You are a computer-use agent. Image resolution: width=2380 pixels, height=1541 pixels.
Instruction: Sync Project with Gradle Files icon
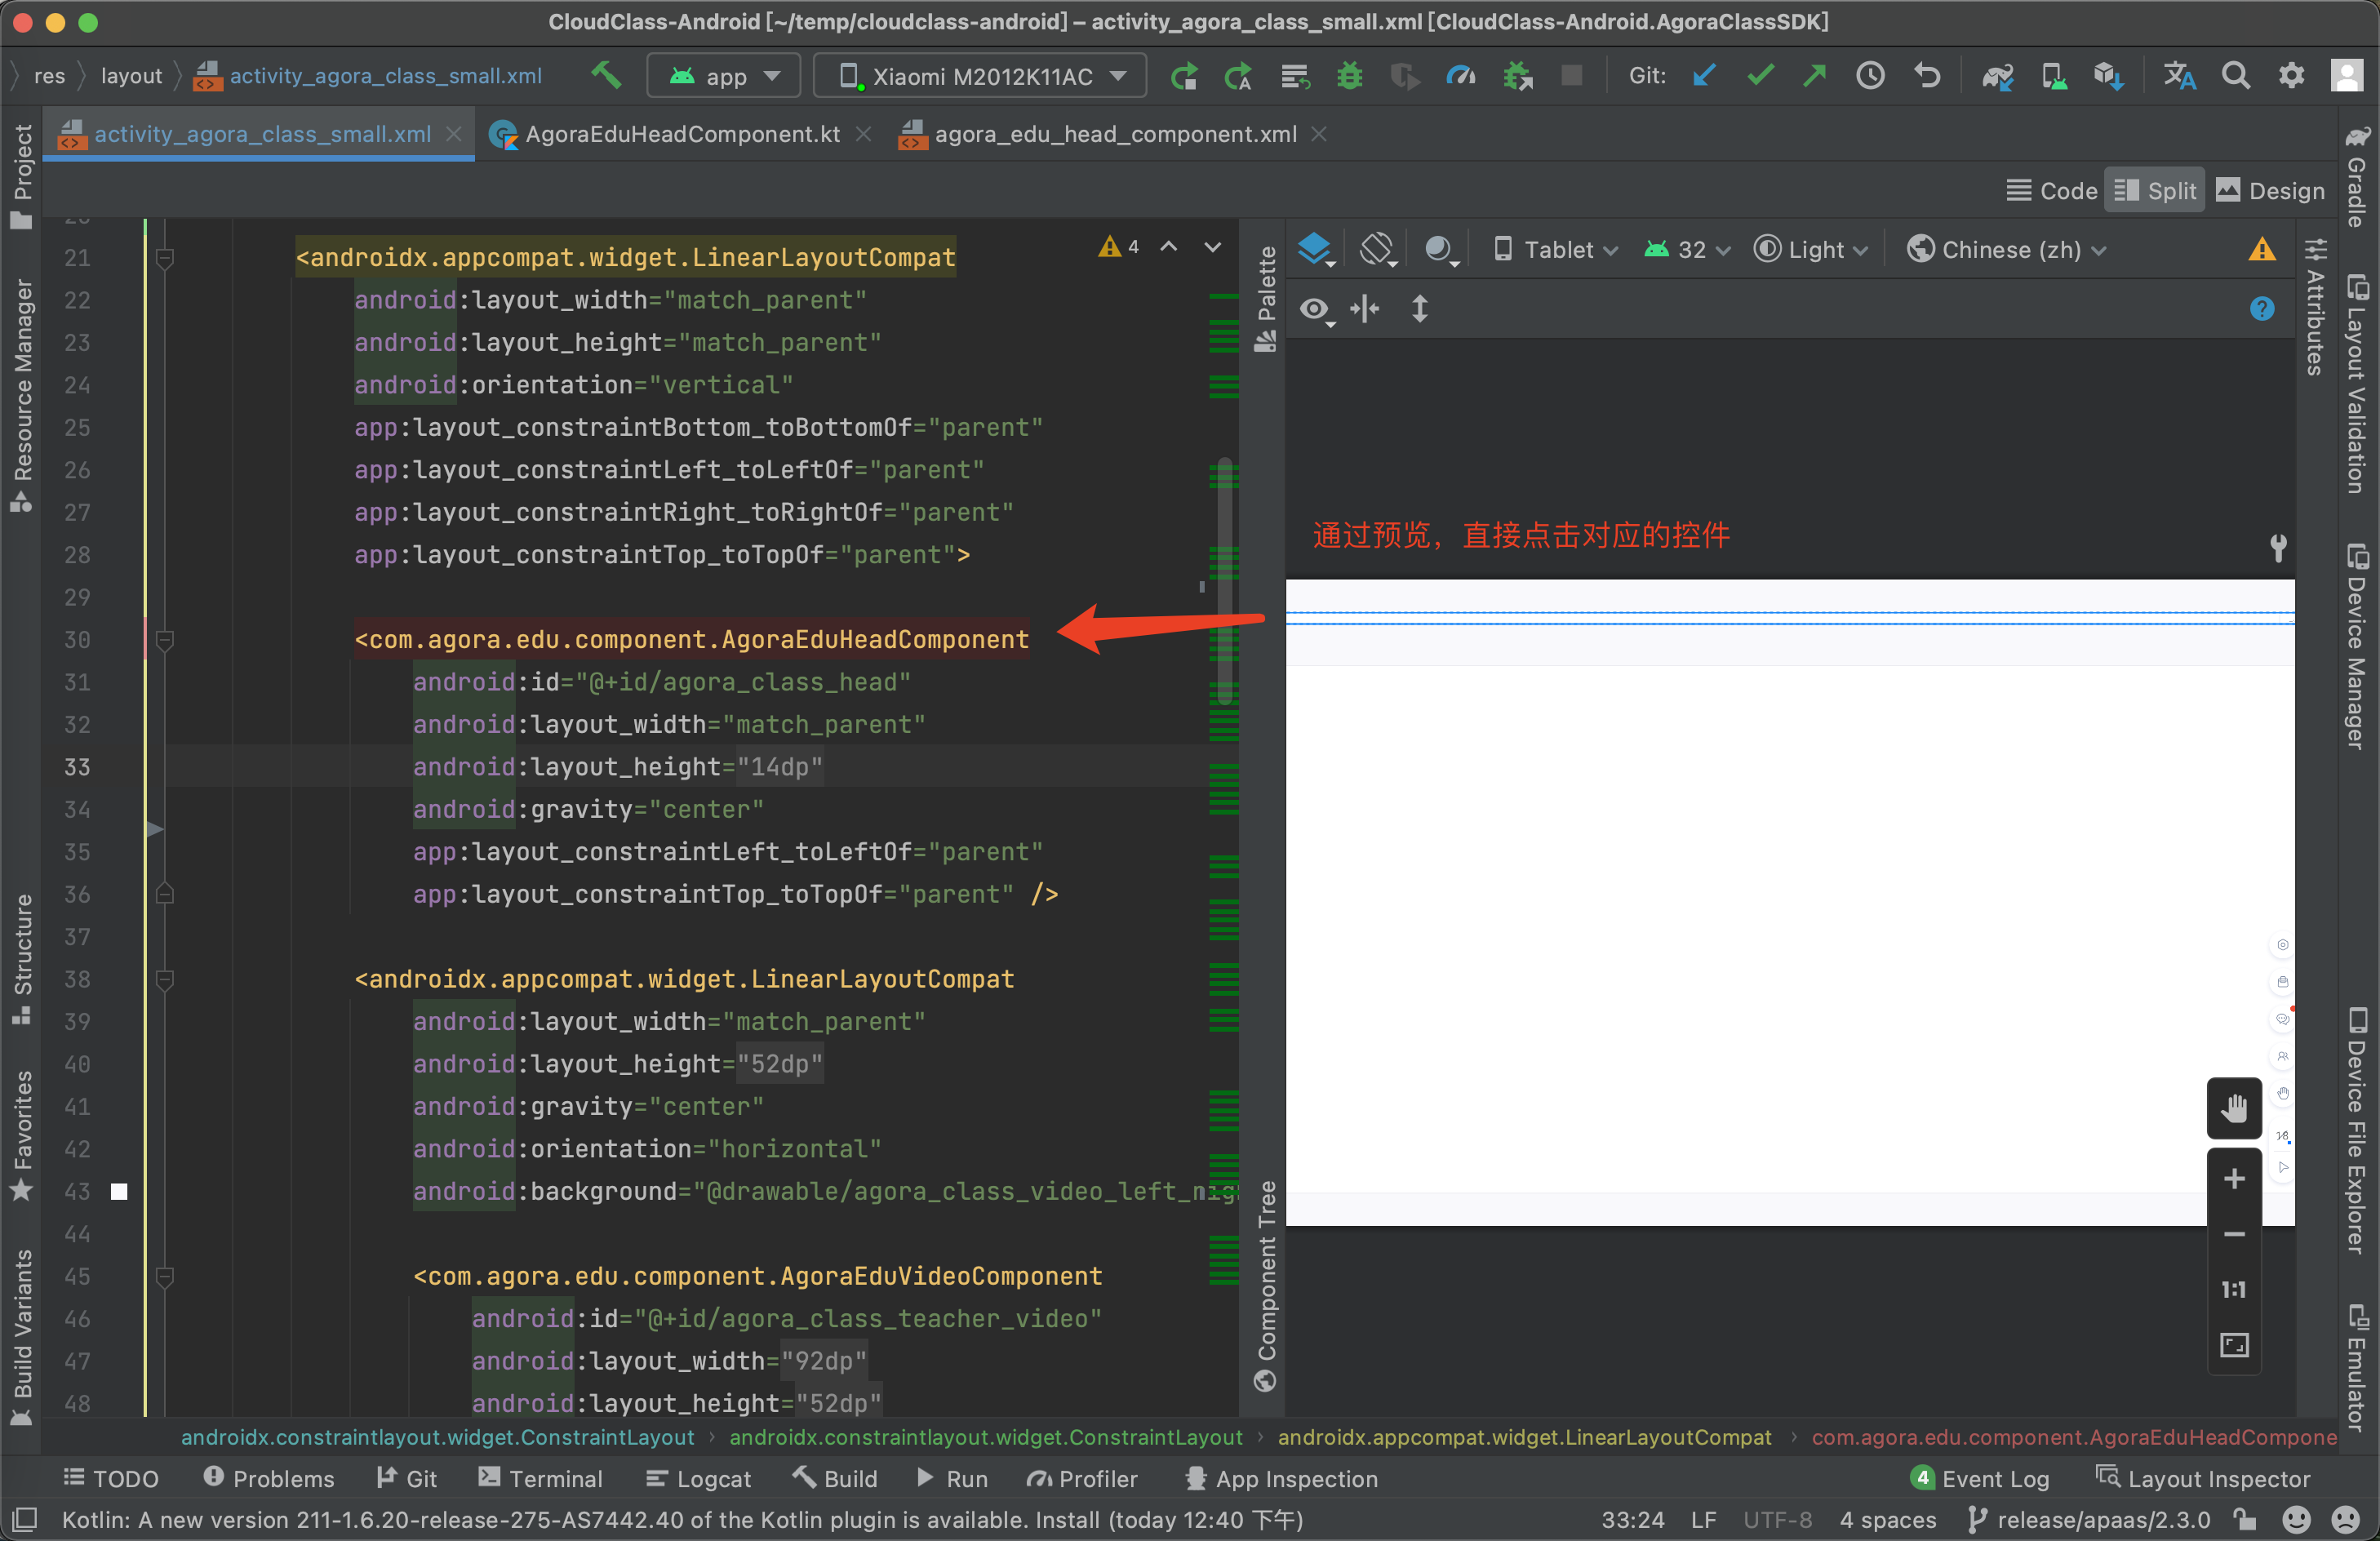[1997, 76]
